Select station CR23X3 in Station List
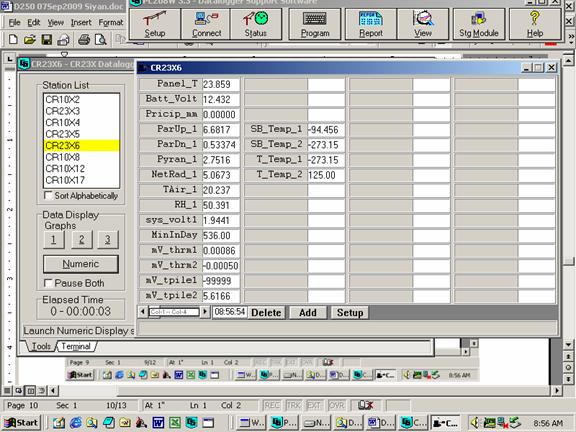Viewport: 576px width, 432px height. click(82, 111)
